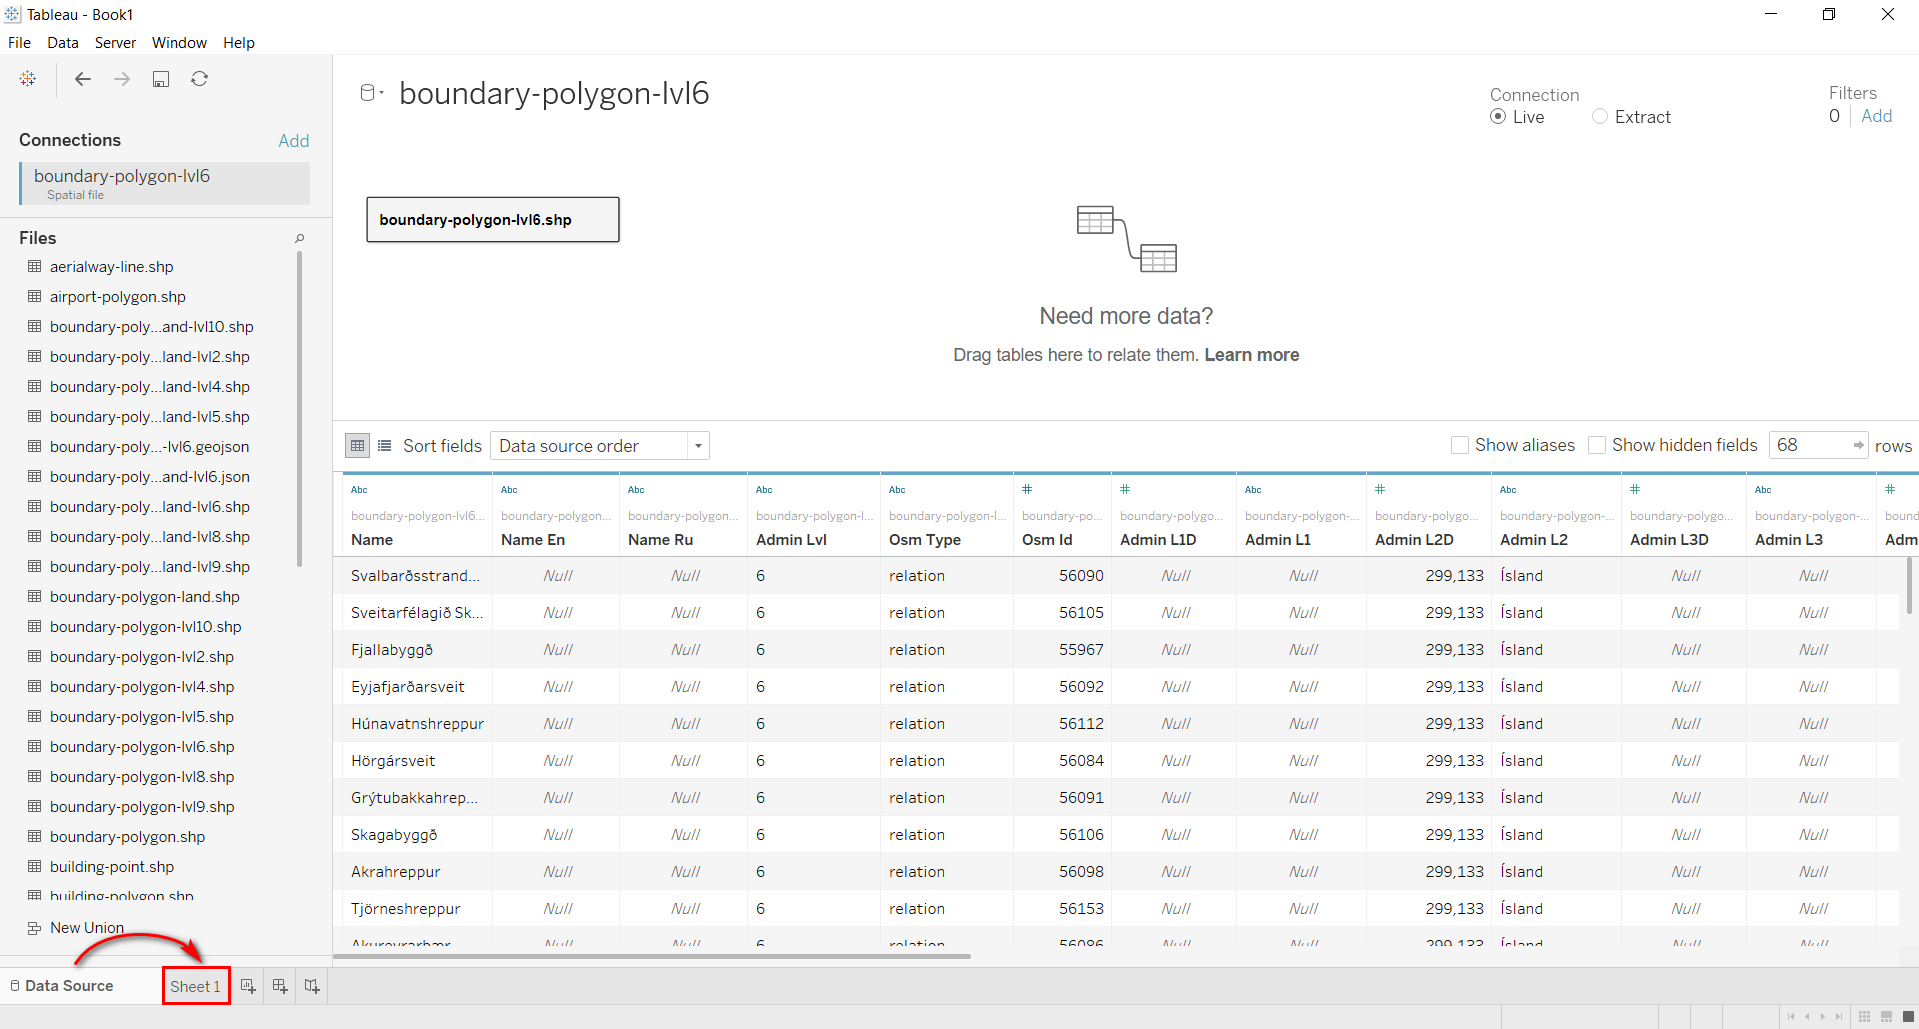1919x1029 pixels.
Task: Click the Abc type icon above Admin Lvl
Action: click(764, 490)
